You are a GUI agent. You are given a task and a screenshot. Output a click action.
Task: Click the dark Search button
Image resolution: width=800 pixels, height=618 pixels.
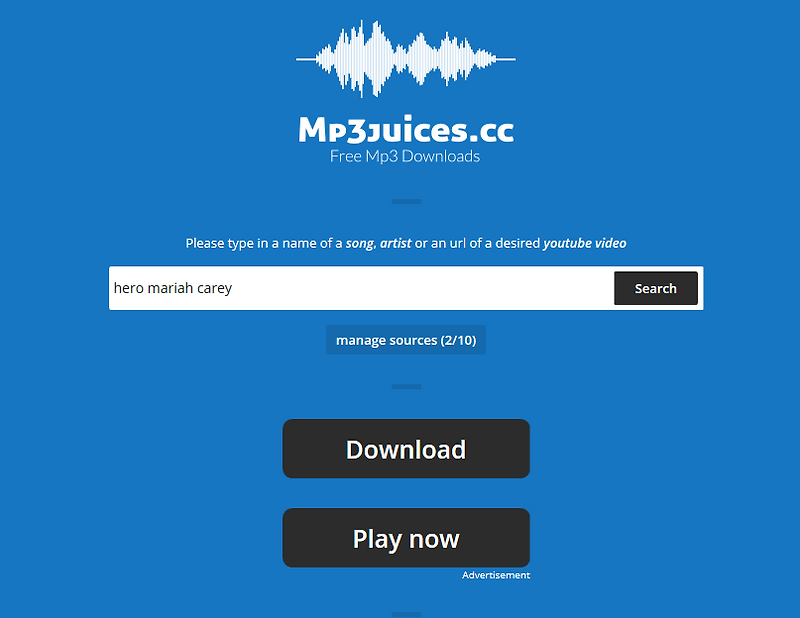pos(656,288)
